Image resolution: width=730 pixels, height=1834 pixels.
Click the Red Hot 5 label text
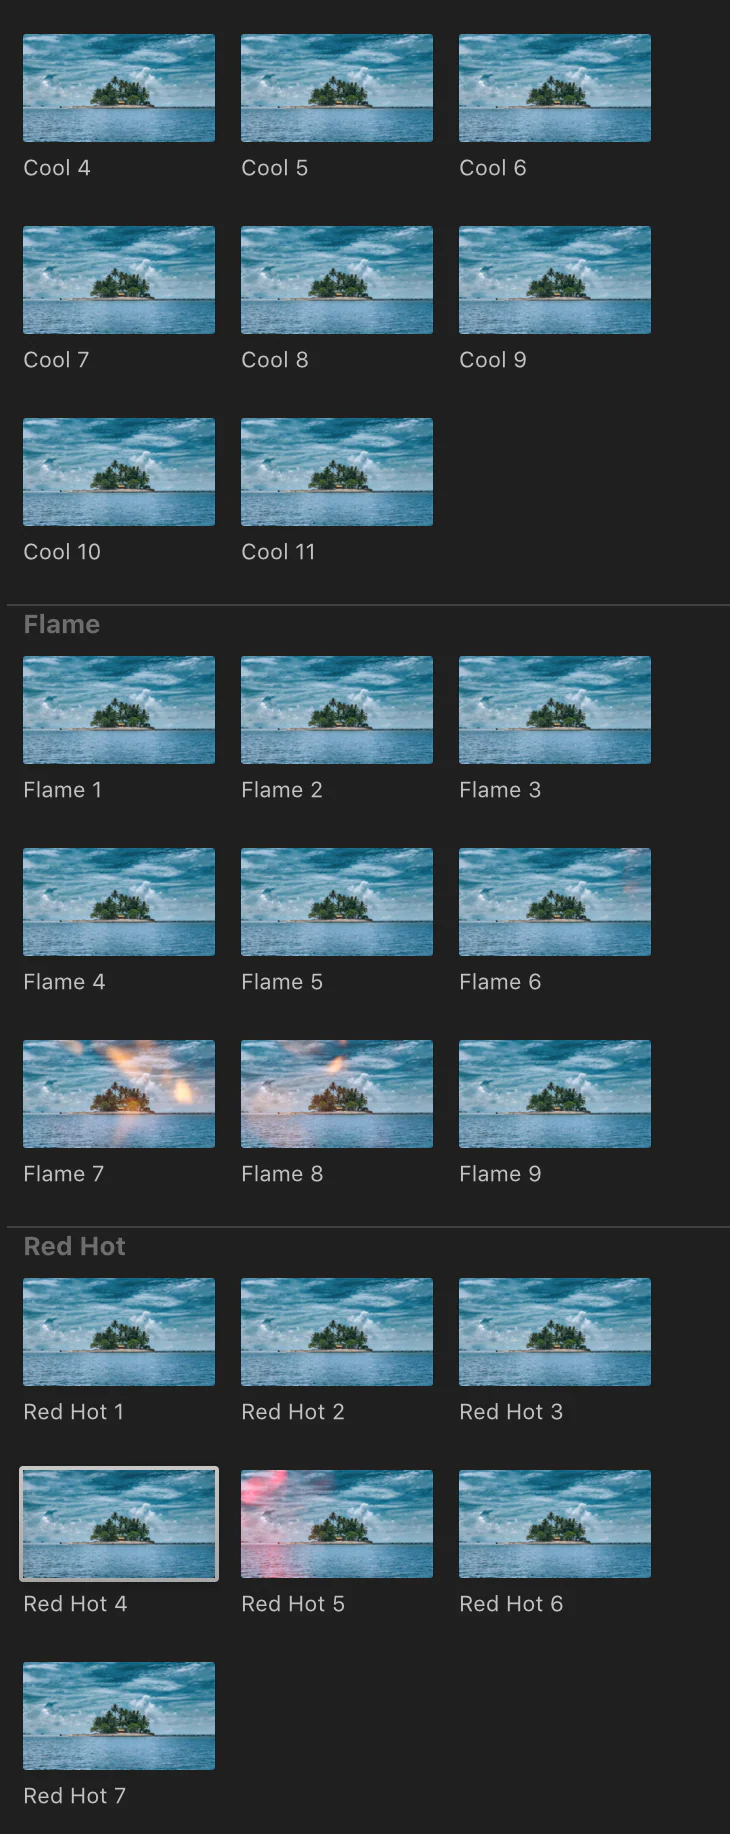coord(293,1604)
